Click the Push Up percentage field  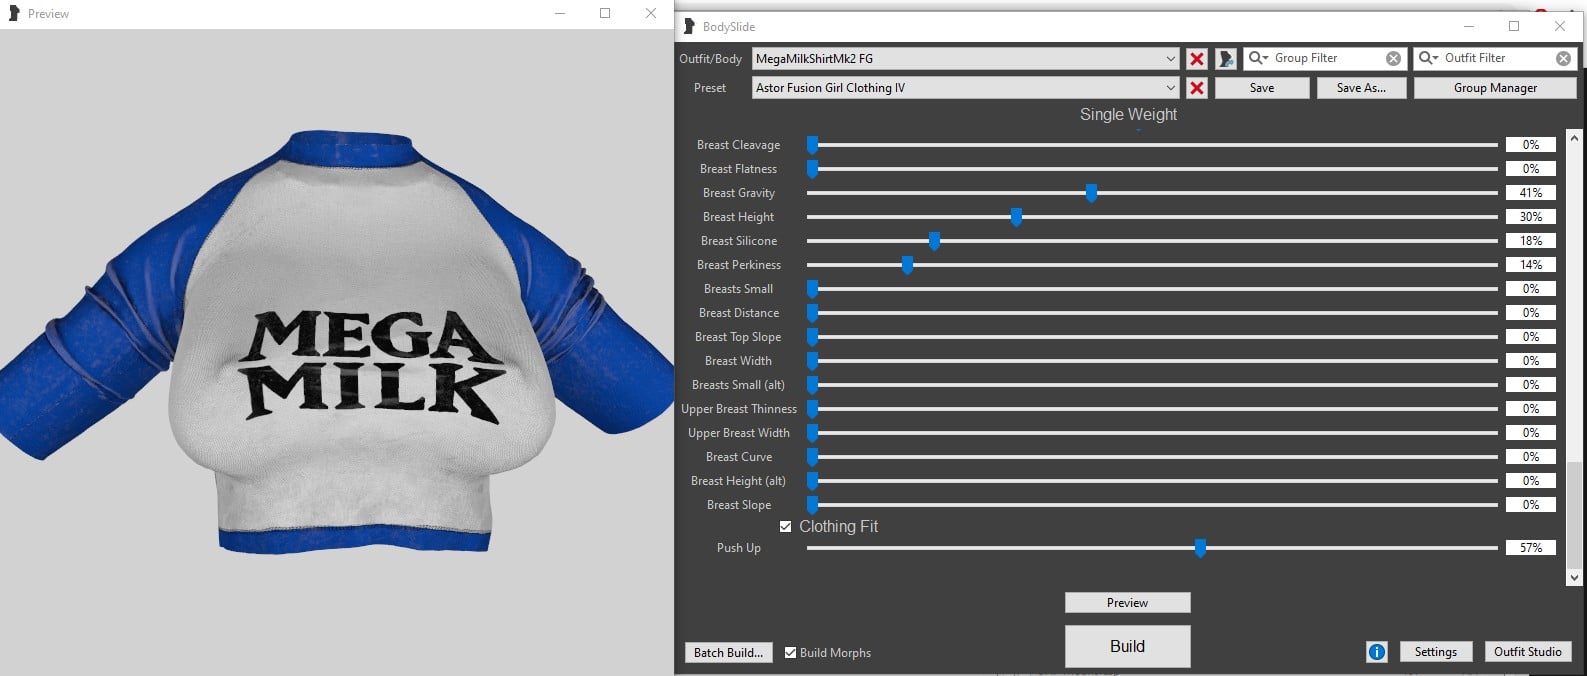click(1530, 548)
